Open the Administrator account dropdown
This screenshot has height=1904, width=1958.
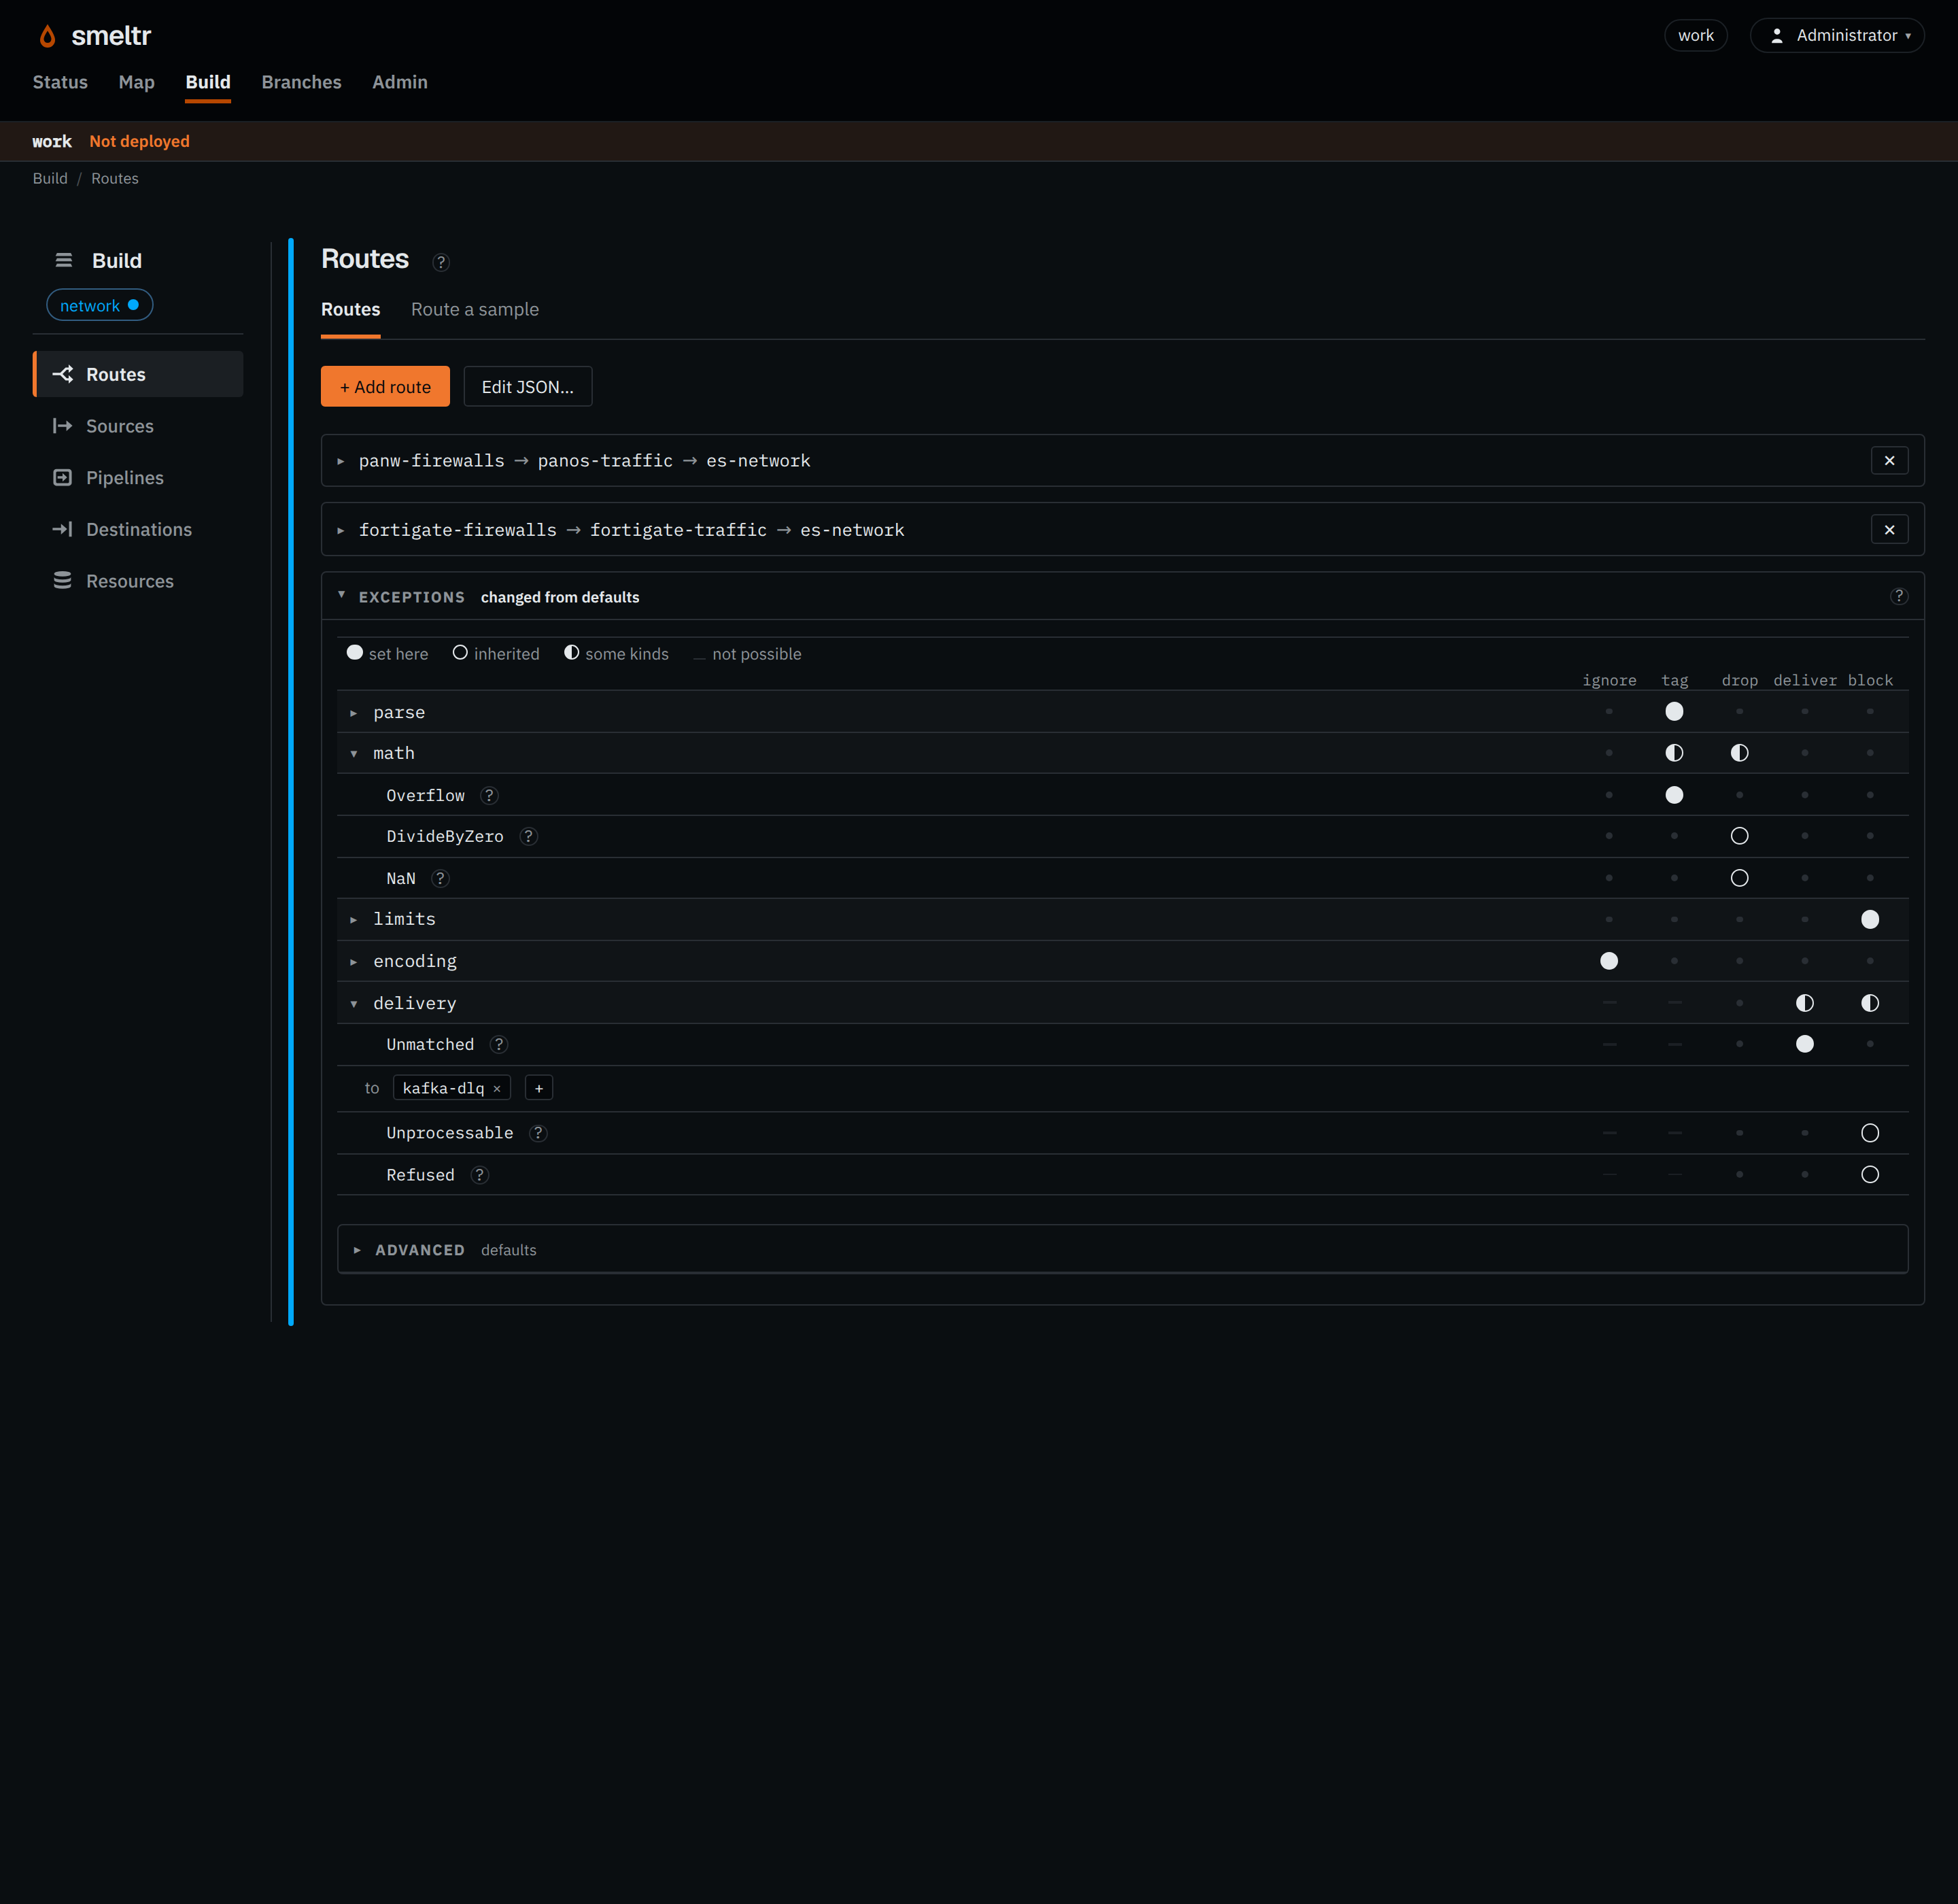(x=1837, y=35)
